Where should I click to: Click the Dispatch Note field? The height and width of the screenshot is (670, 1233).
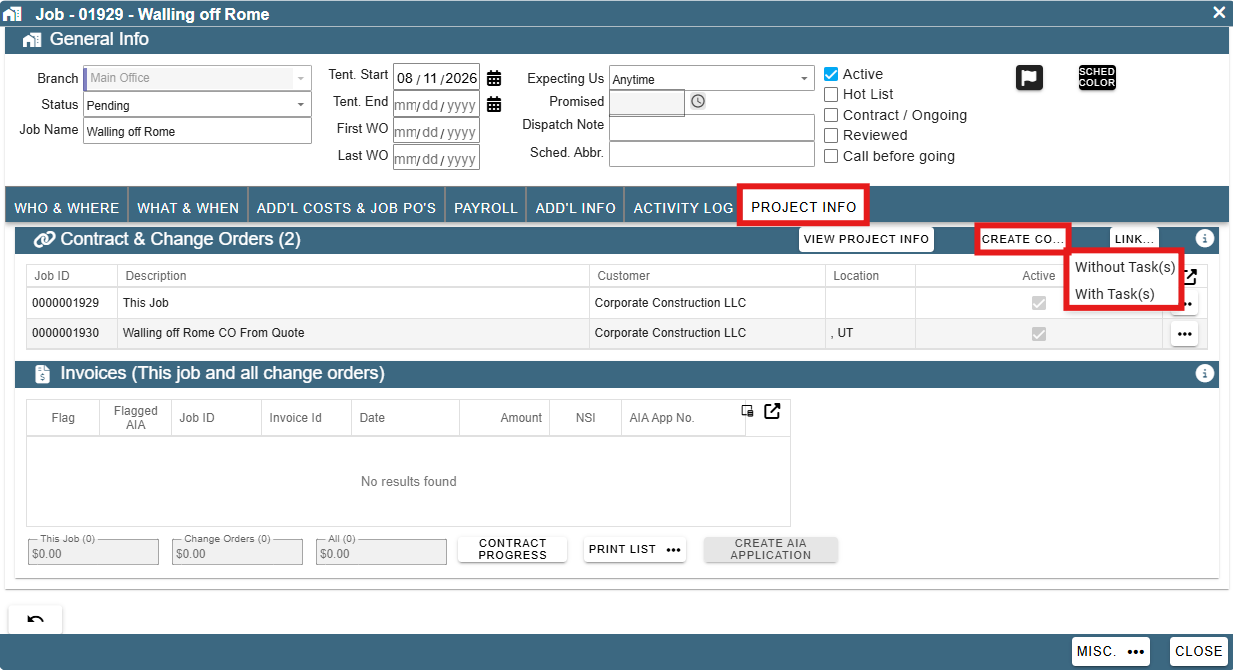(x=712, y=127)
